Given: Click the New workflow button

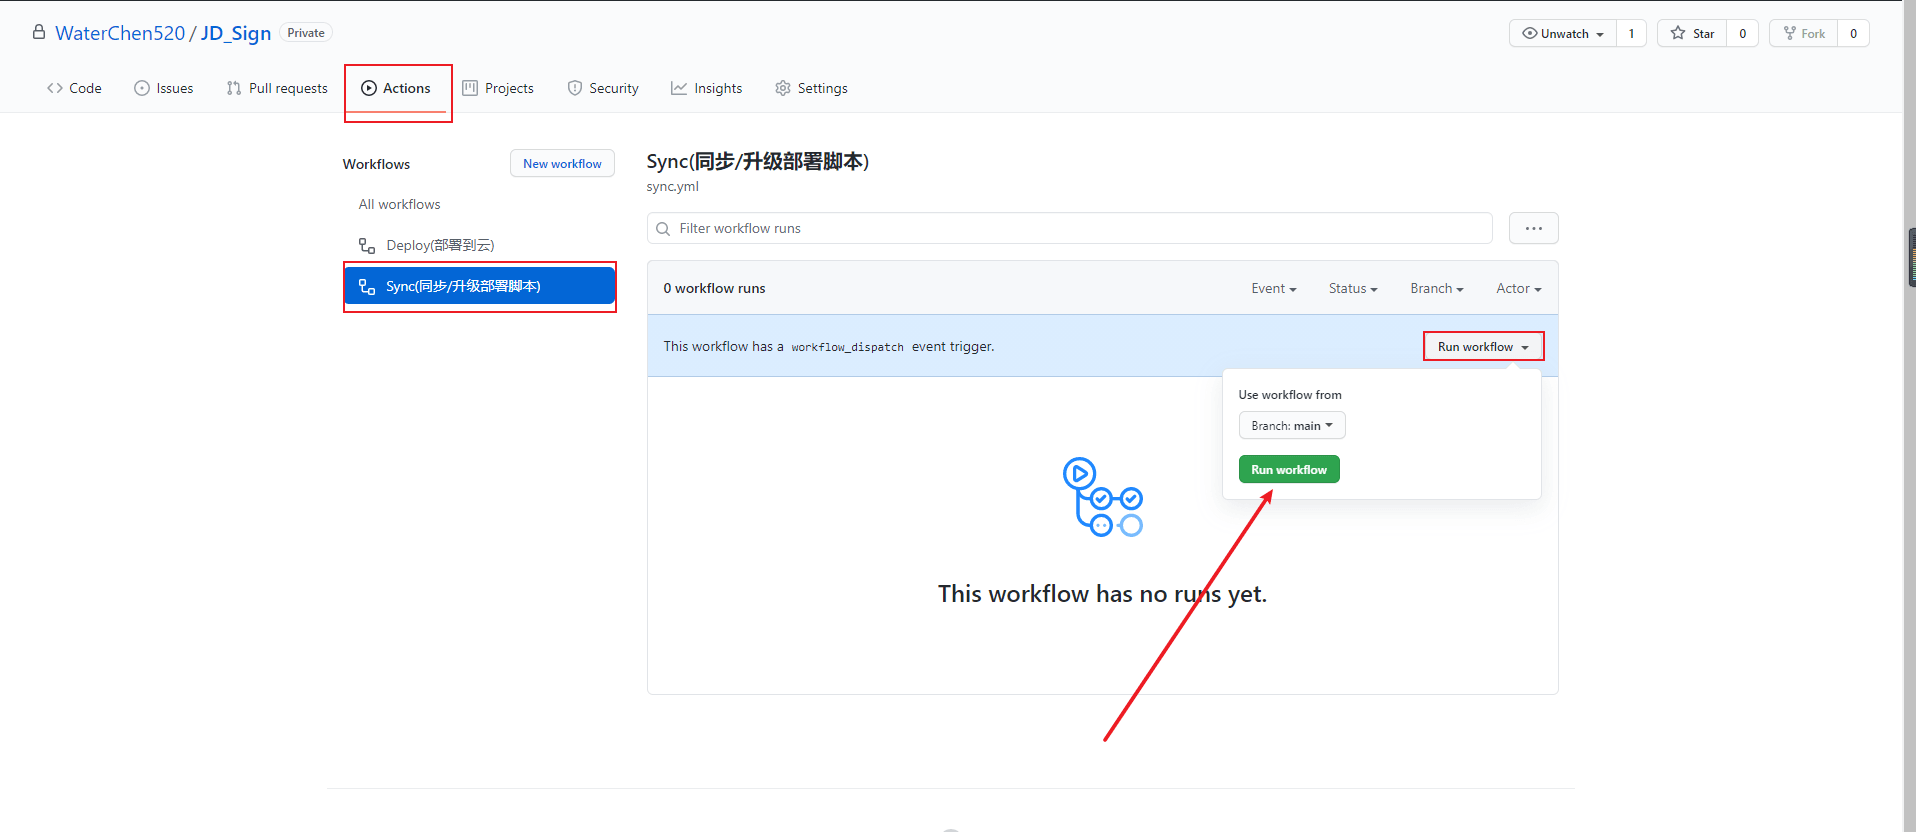Looking at the screenshot, I should [562, 164].
